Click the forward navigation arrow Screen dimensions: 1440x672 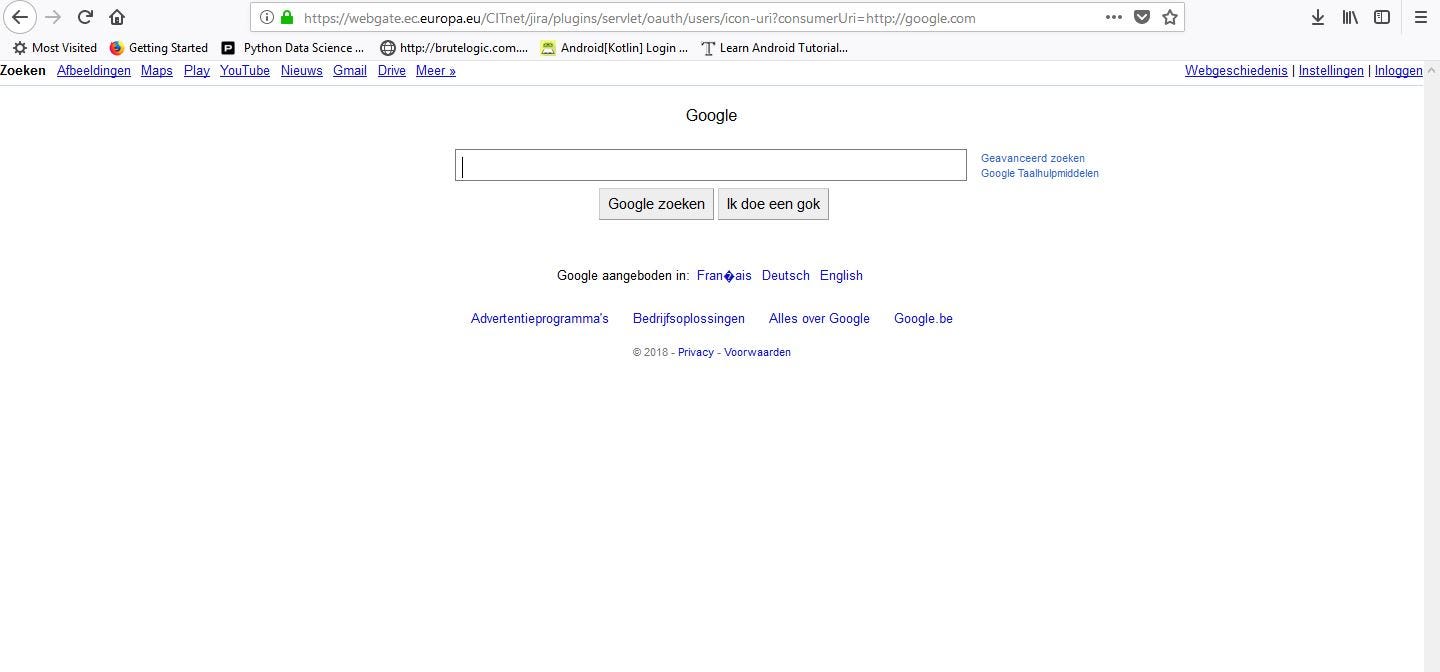(54, 17)
